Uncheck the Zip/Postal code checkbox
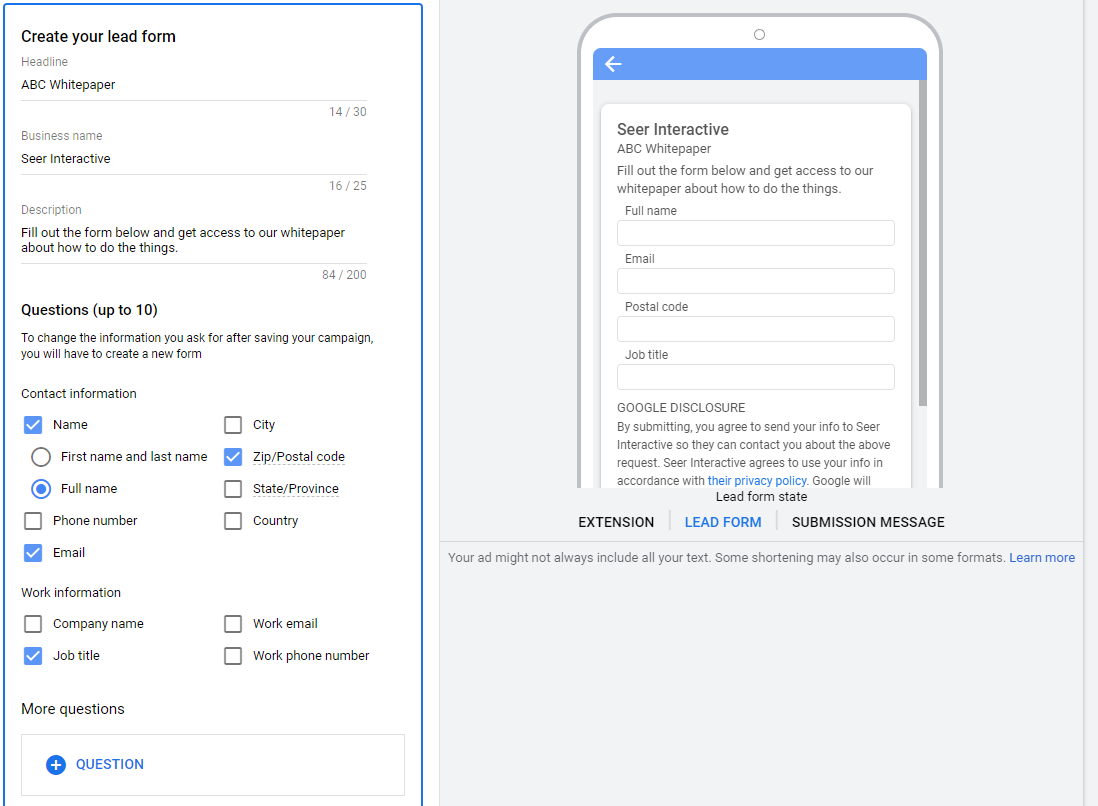This screenshot has height=806, width=1098. 233,457
